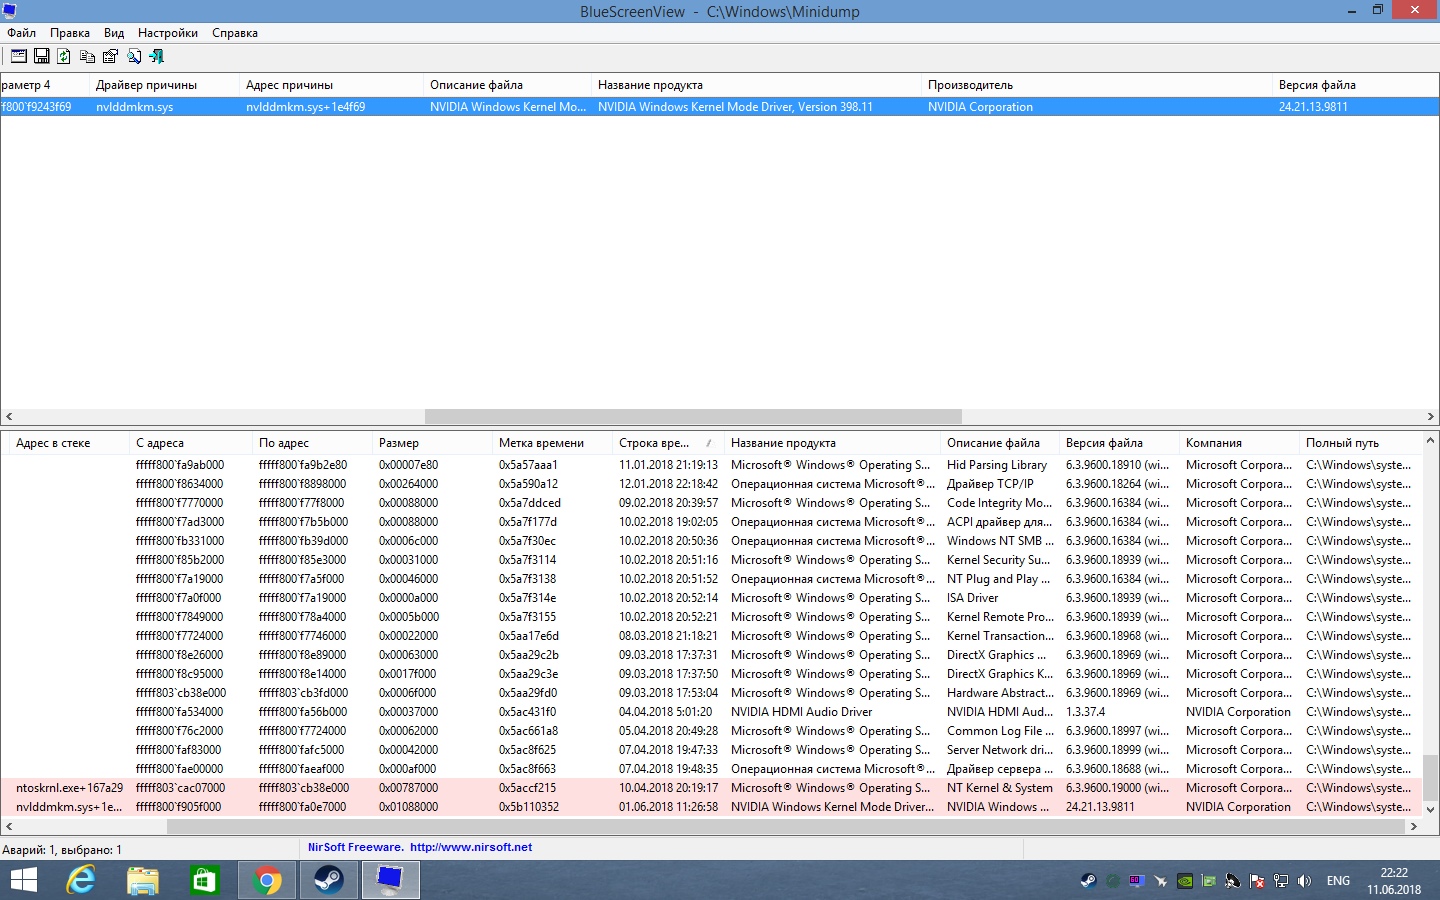Select the nvlddmkm.sys crash row
This screenshot has width=1440, height=900.
(720, 107)
